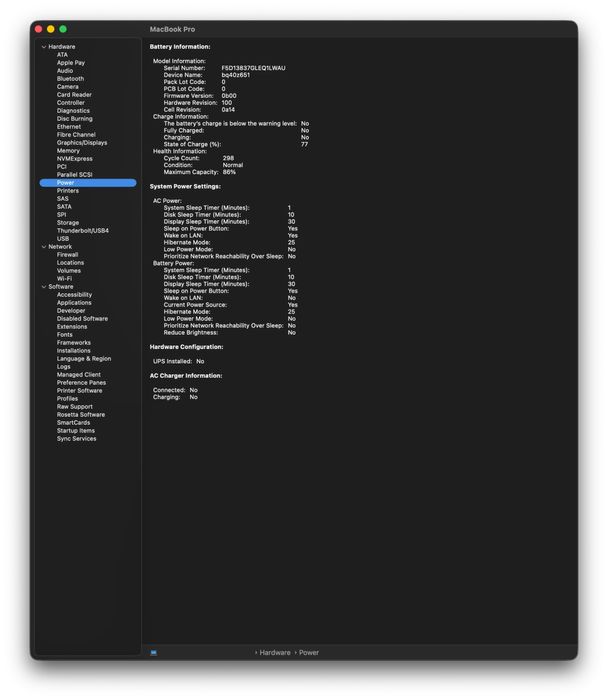This screenshot has height=700, width=608.
Task: Click the MacBook Pro window title
Action: 172,29
